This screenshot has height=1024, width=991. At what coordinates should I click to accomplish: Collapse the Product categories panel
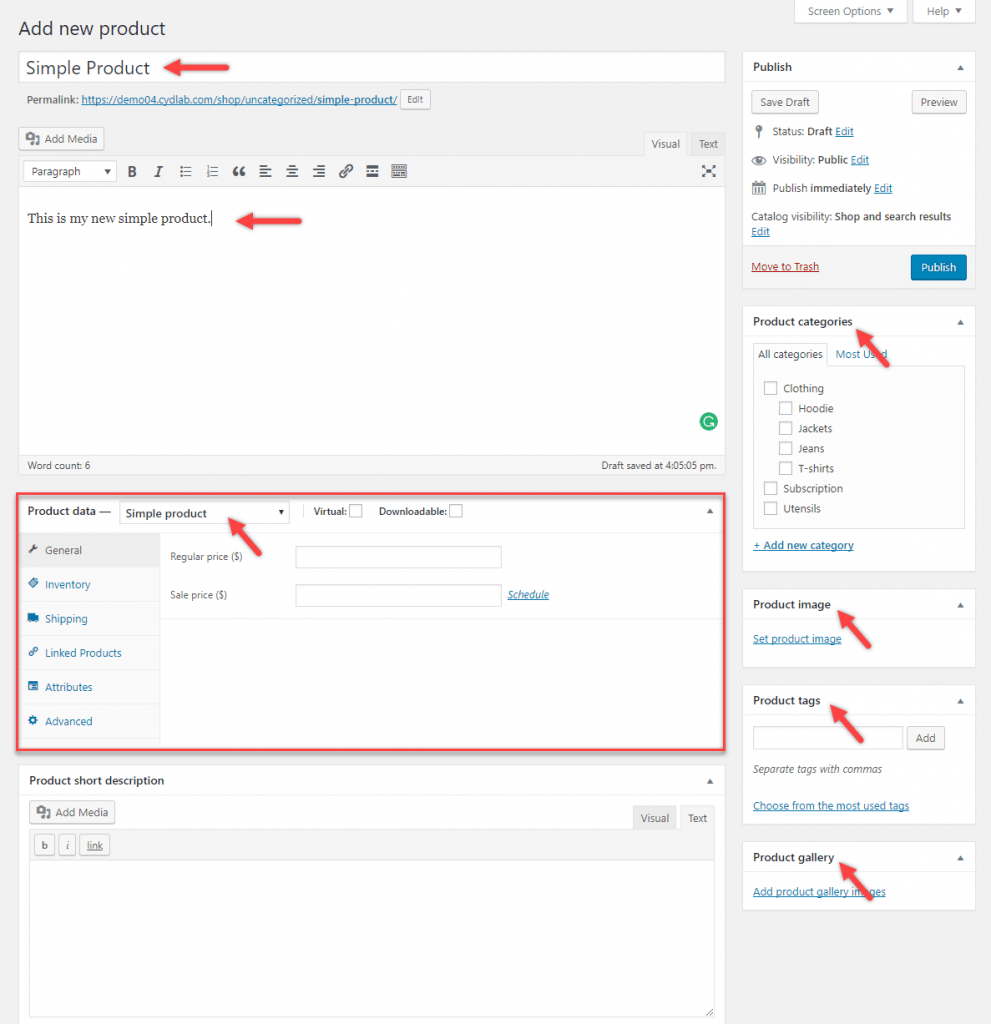pos(960,322)
